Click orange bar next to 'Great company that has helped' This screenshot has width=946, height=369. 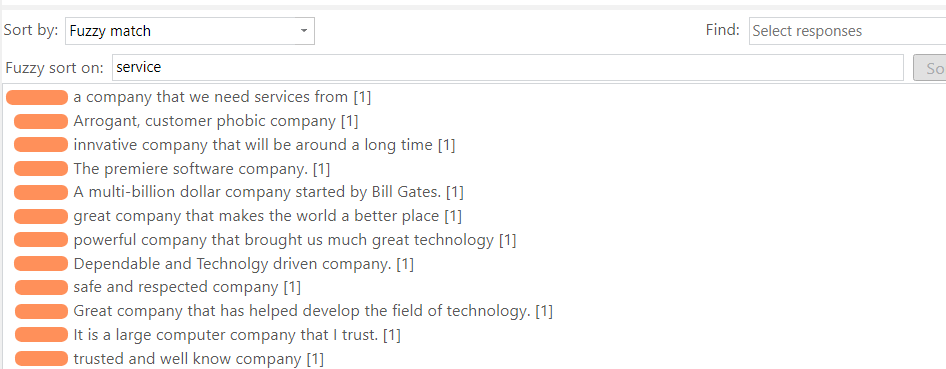pyautogui.click(x=41, y=311)
